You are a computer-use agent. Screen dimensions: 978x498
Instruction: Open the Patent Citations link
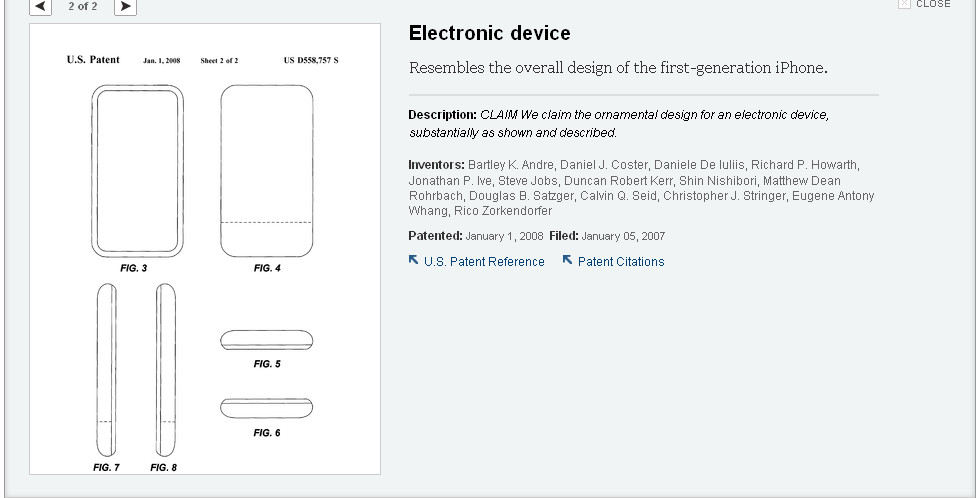click(620, 262)
